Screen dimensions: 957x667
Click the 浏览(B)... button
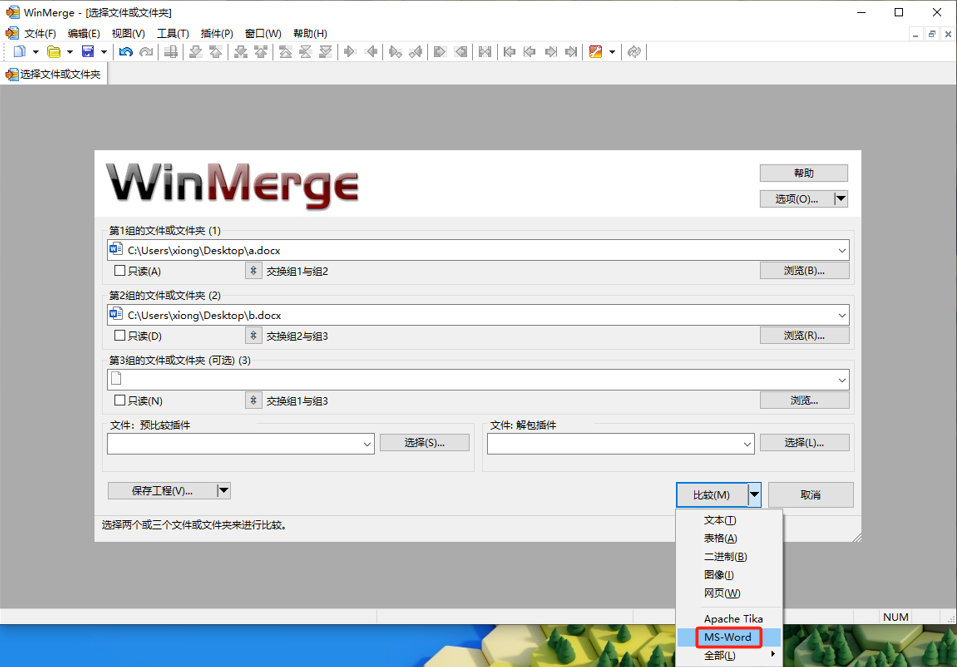[804, 270]
